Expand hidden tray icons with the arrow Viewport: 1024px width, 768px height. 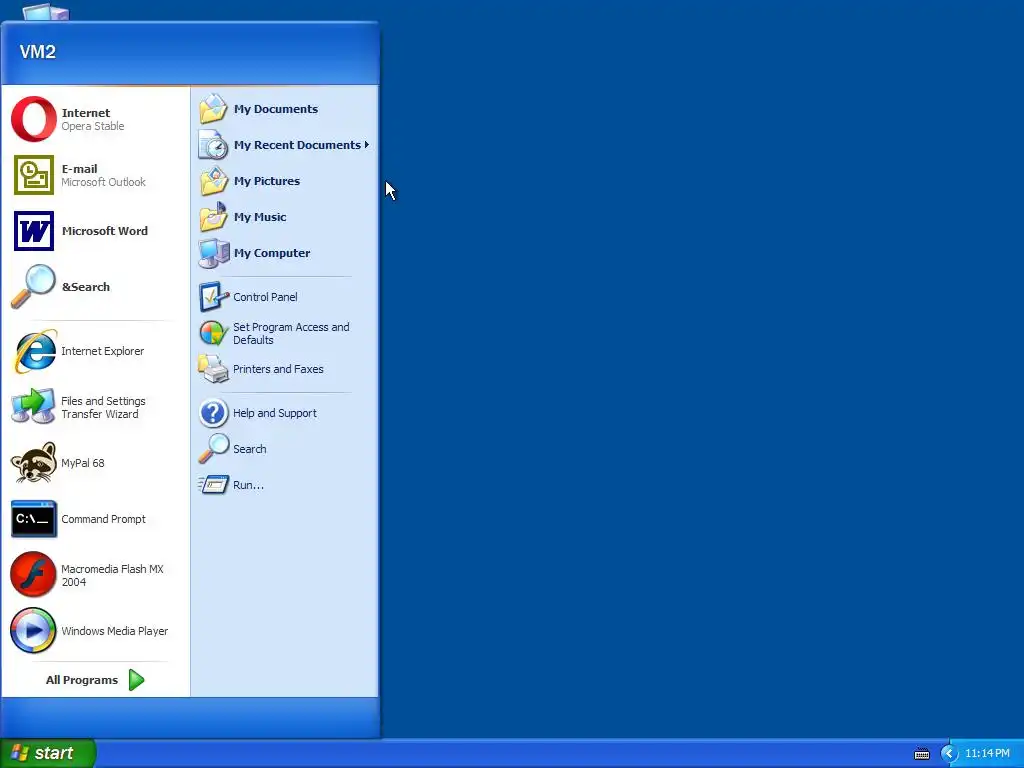coord(949,754)
